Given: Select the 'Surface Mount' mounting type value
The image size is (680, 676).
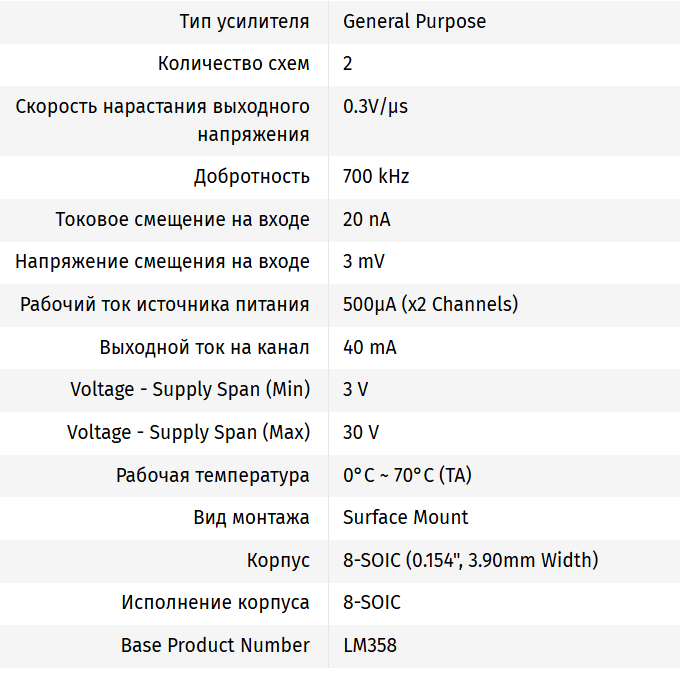Looking at the screenshot, I should pyautogui.click(x=405, y=517).
